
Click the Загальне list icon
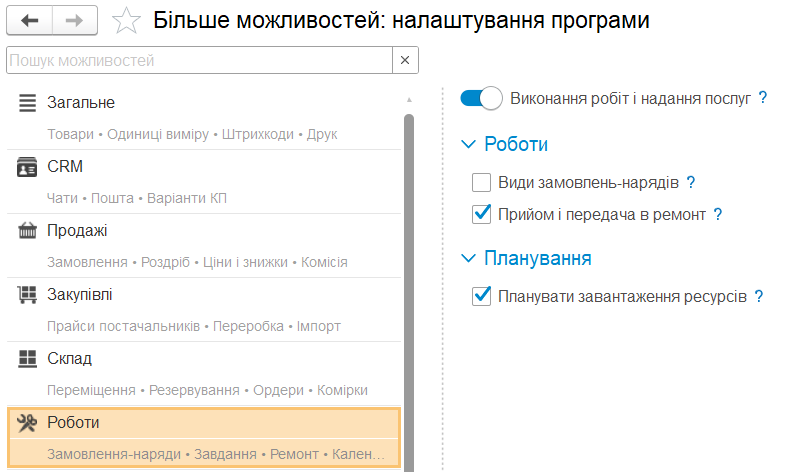click(x=27, y=103)
